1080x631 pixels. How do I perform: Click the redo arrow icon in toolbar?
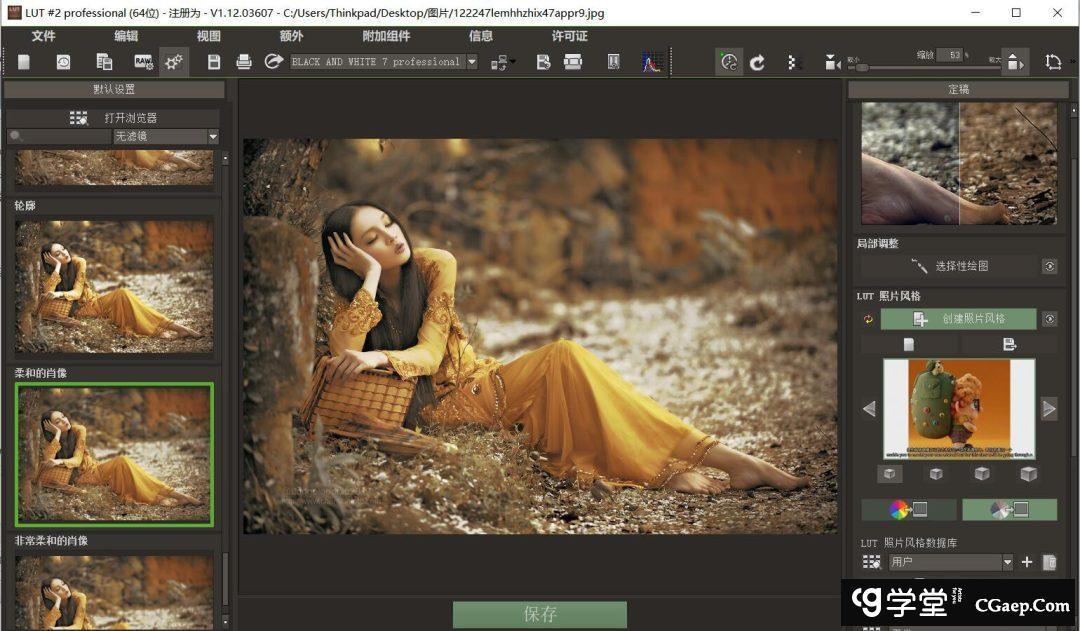click(757, 62)
